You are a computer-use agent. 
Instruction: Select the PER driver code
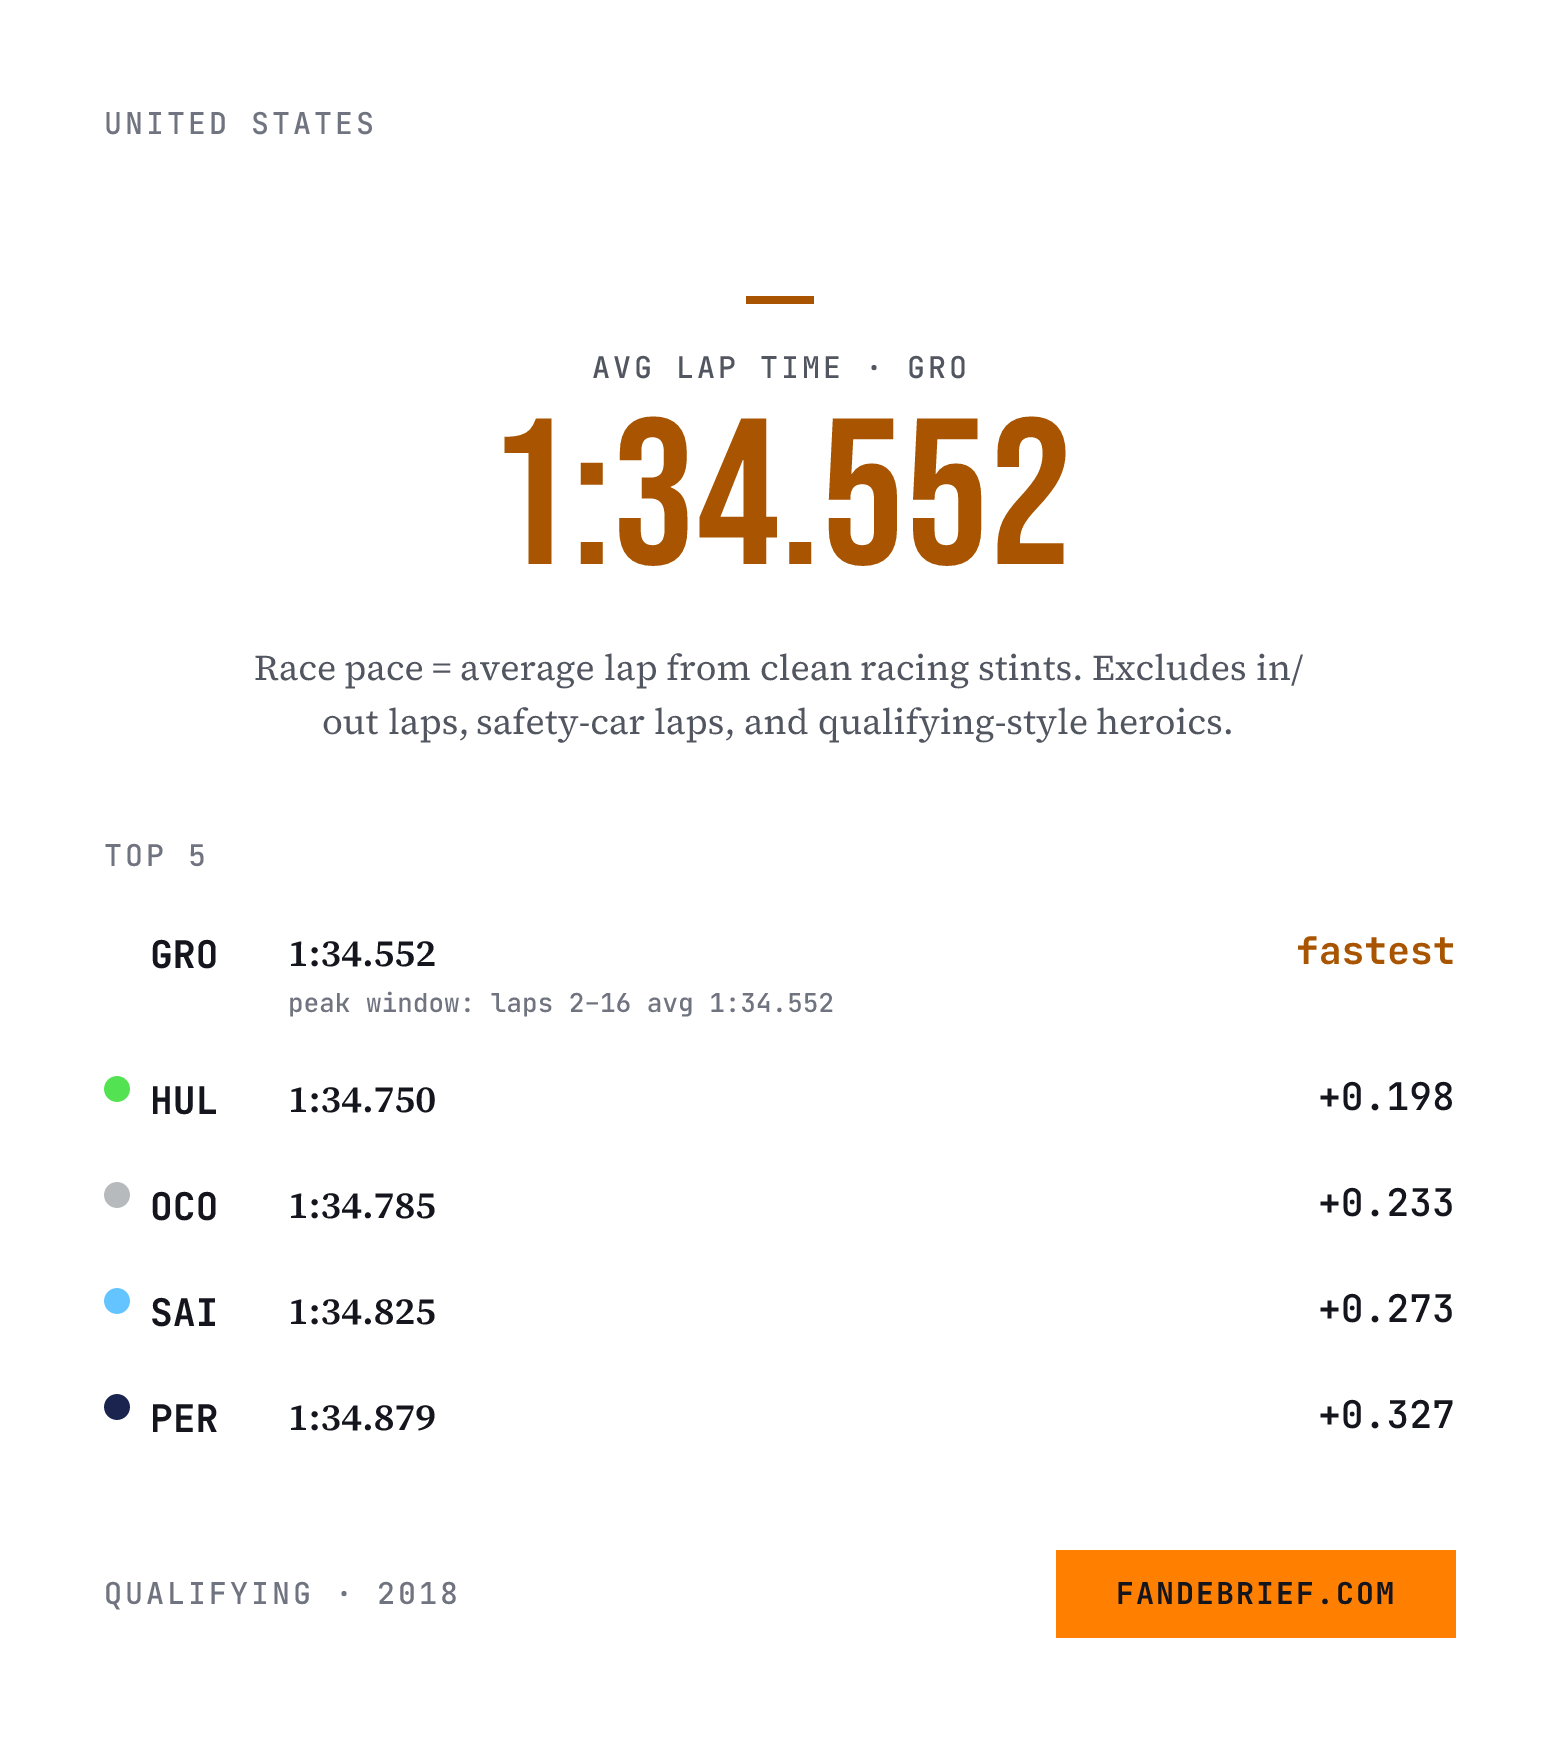(x=184, y=1420)
